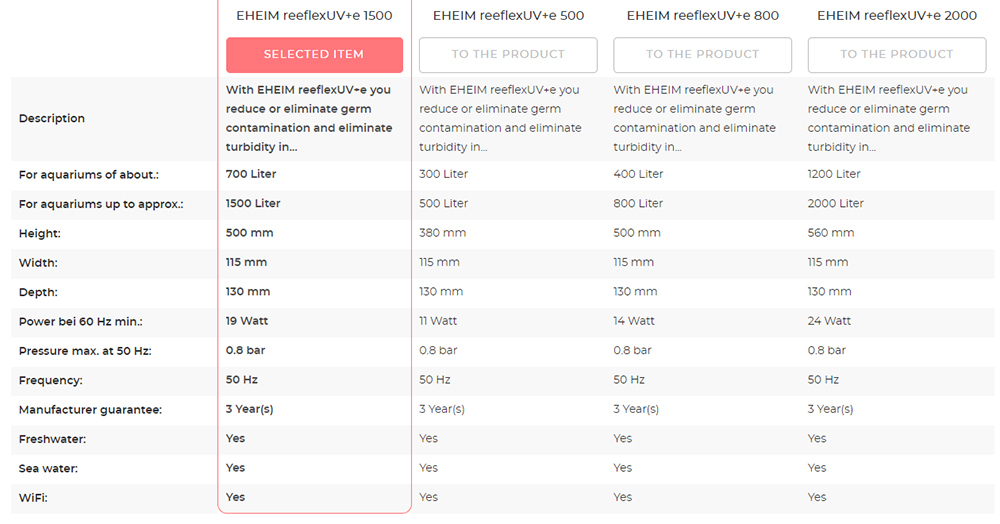
Task: Click the 14 Watt cell
Action: click(x=634, y=321)
